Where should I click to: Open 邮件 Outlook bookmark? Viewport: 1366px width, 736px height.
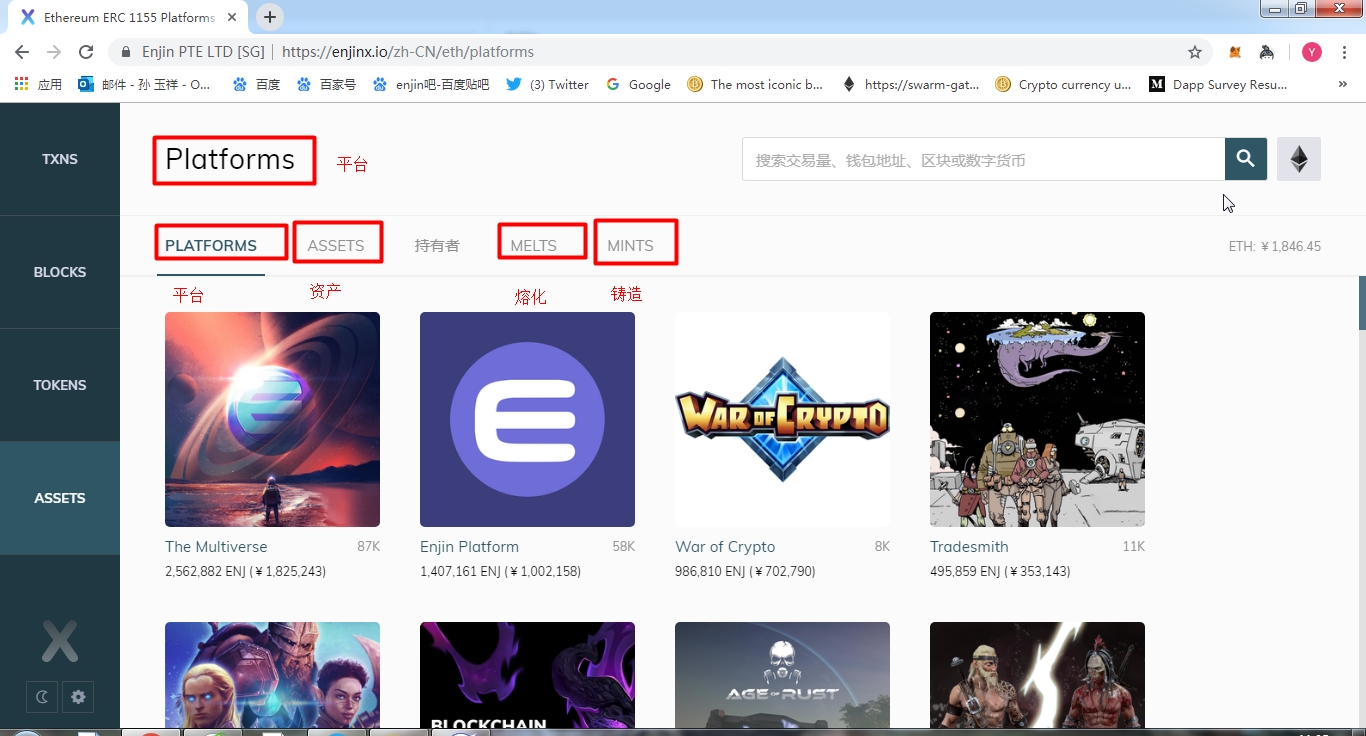[x=145, y=85]
